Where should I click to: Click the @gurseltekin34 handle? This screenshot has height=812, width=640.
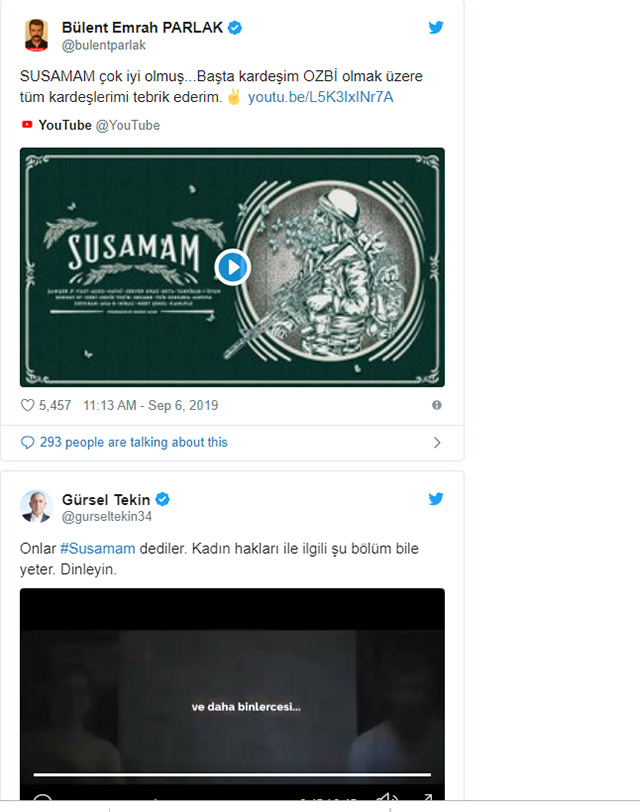coord(108,516)
